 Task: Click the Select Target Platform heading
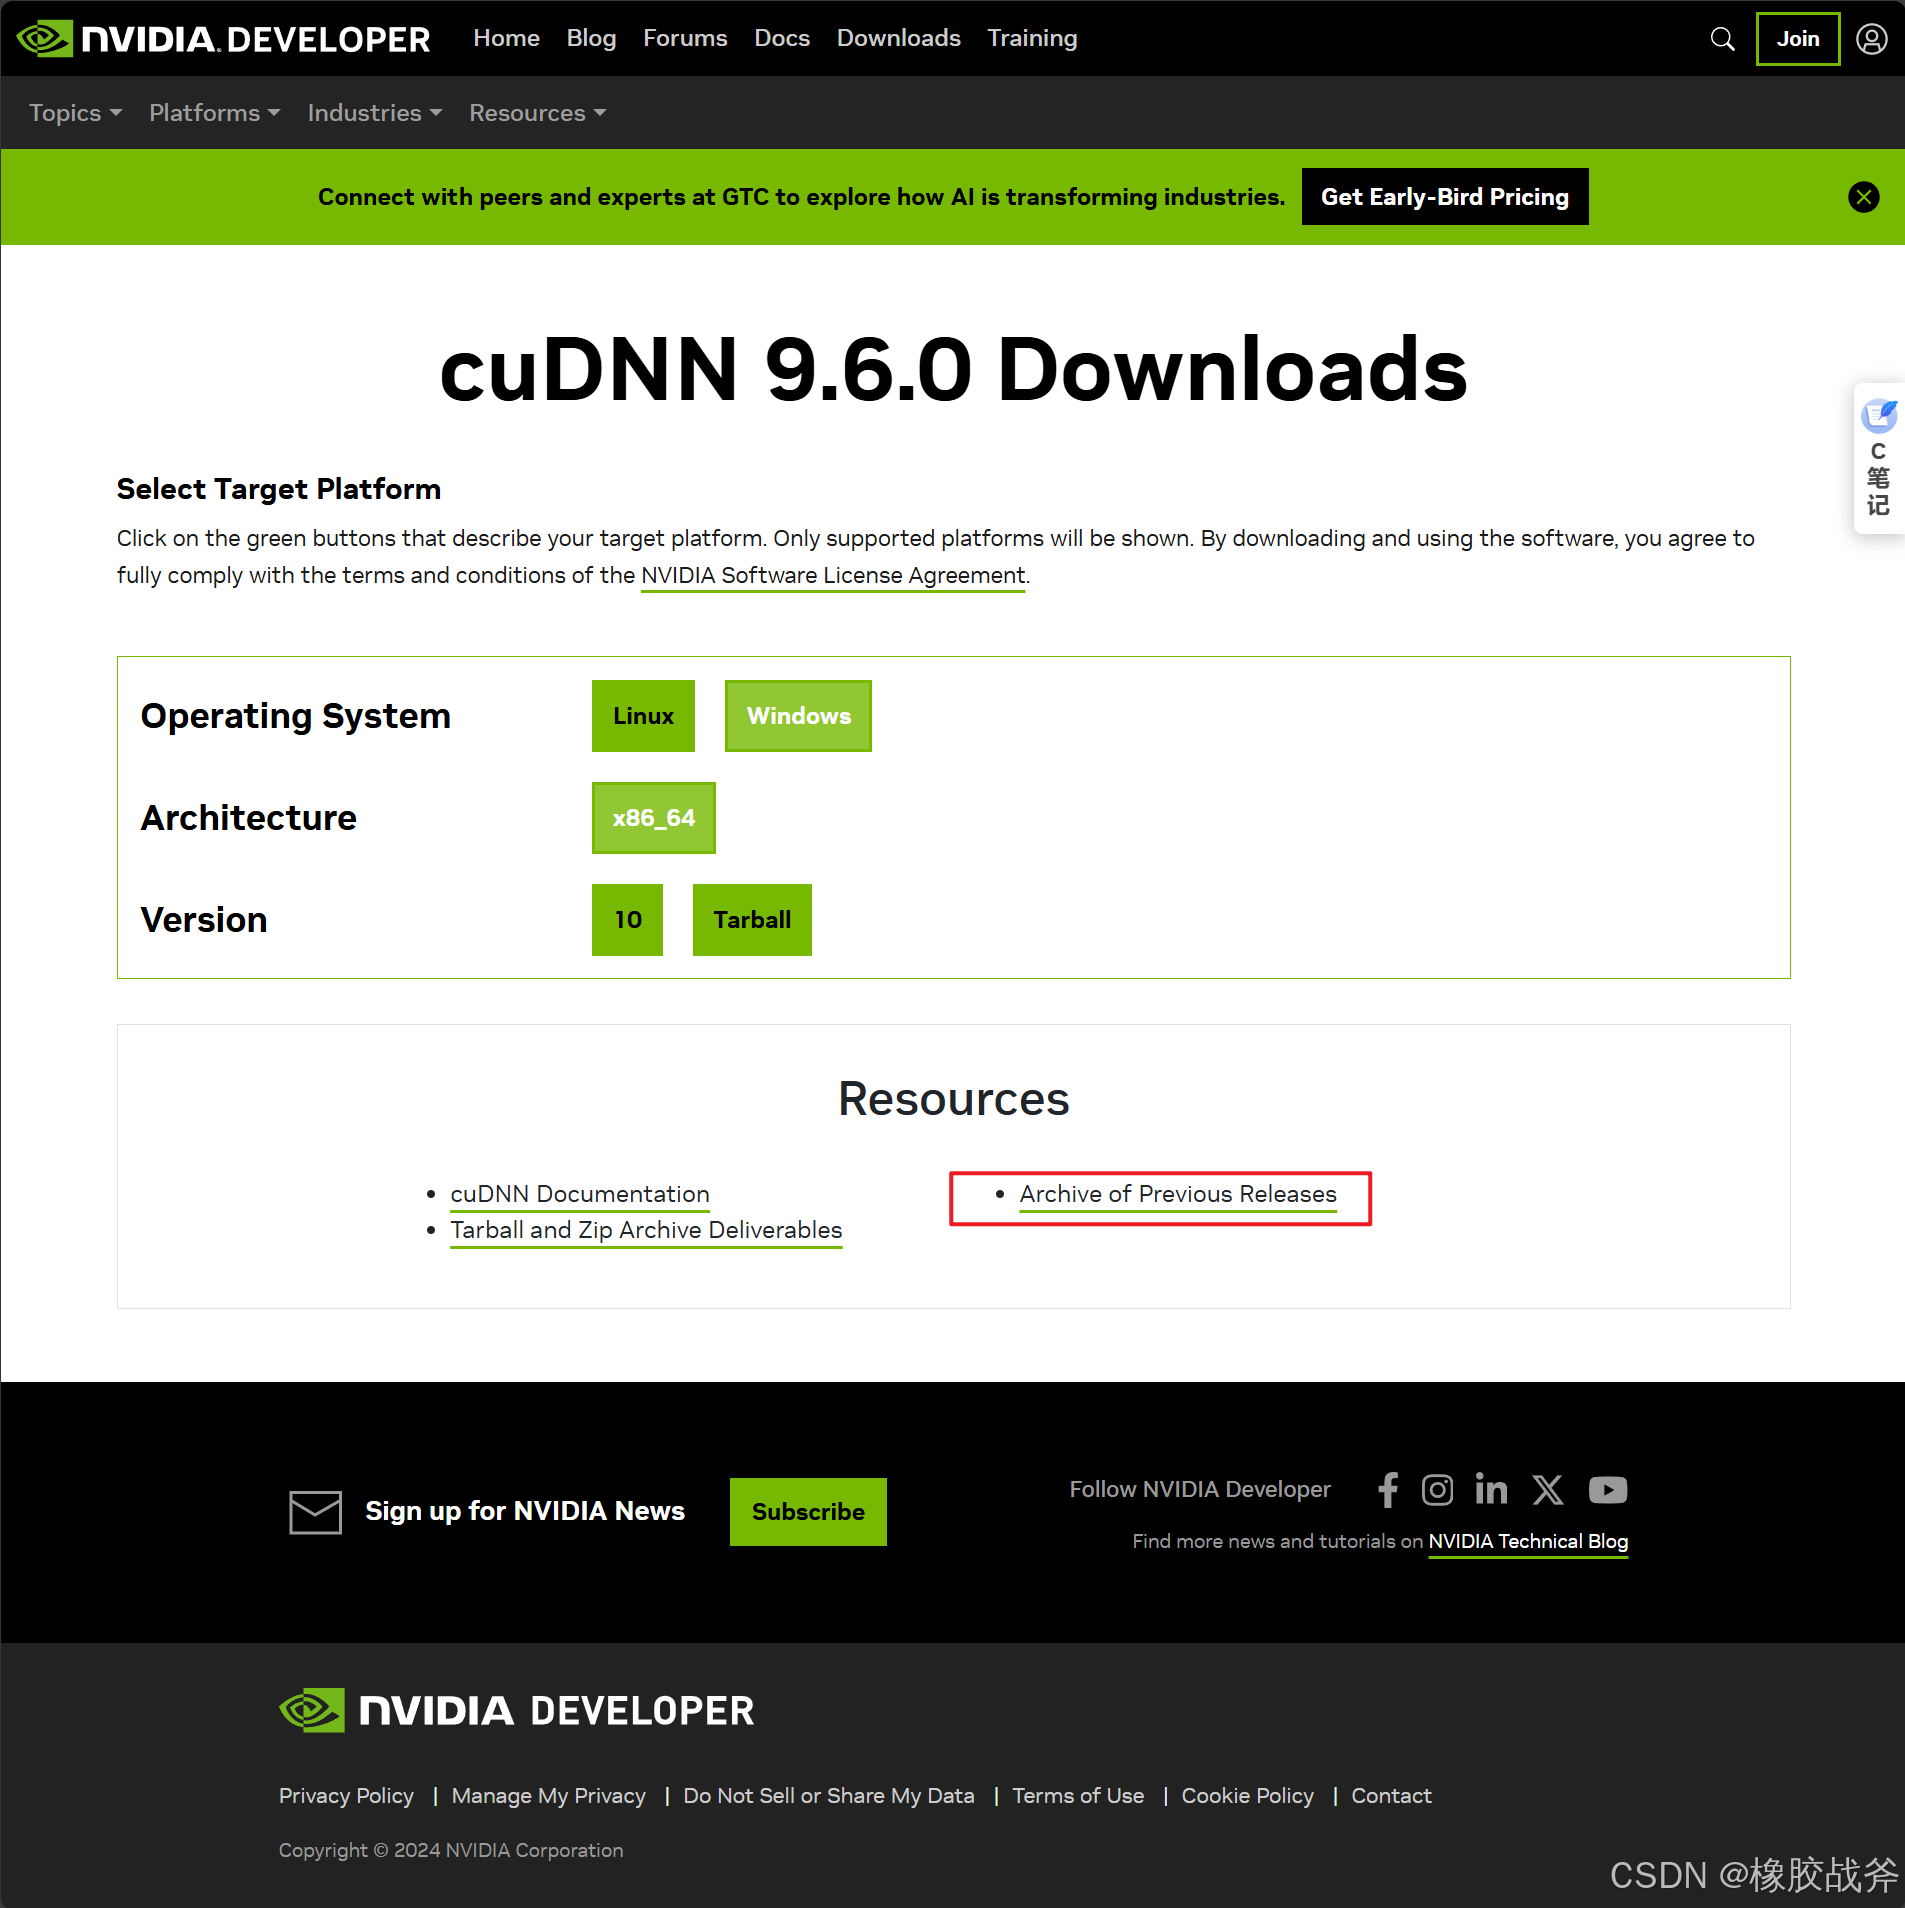pyautogui.click(x=279, y=489)
